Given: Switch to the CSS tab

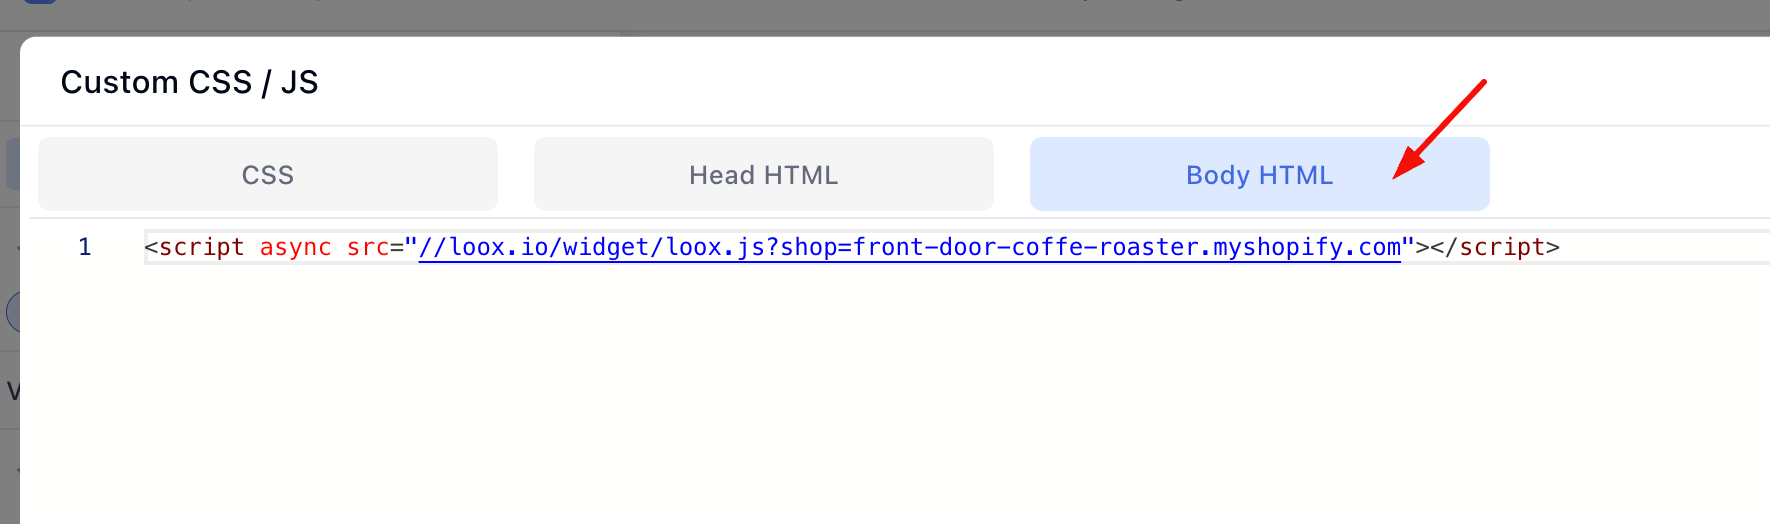Looking at the screenshot, I should click(x=267, y=175).
